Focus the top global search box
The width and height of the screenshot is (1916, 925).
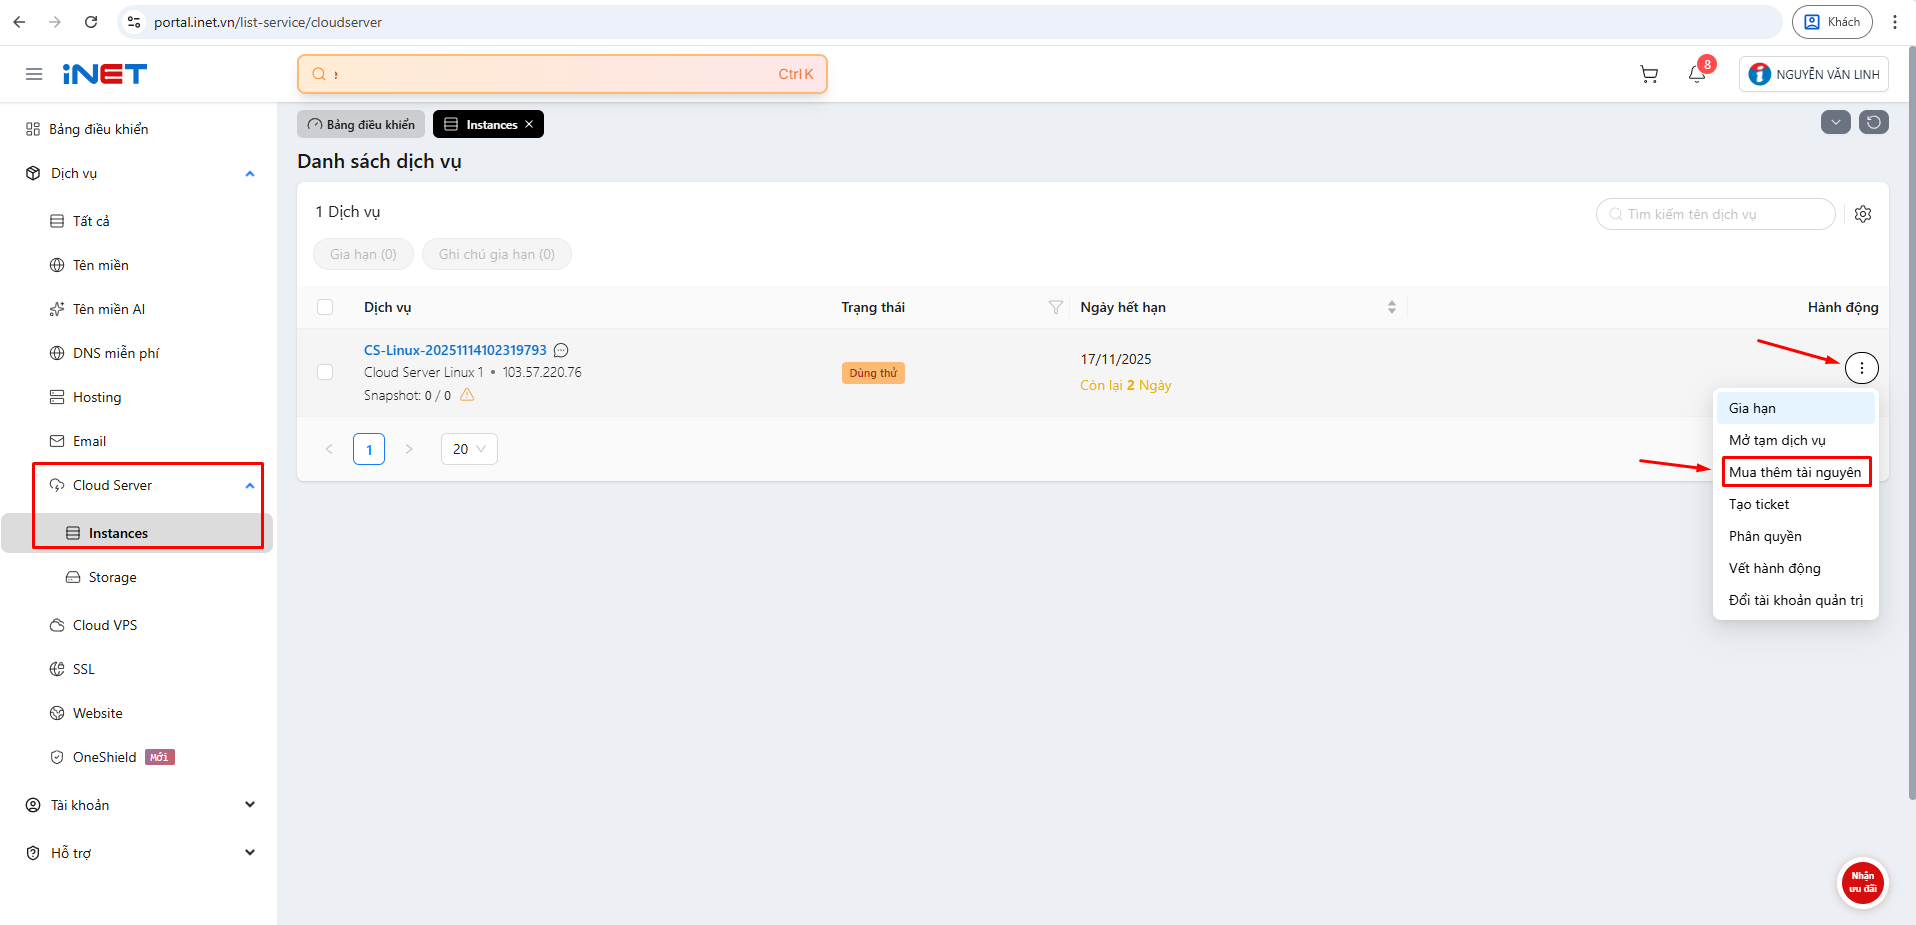click(562, 74)
